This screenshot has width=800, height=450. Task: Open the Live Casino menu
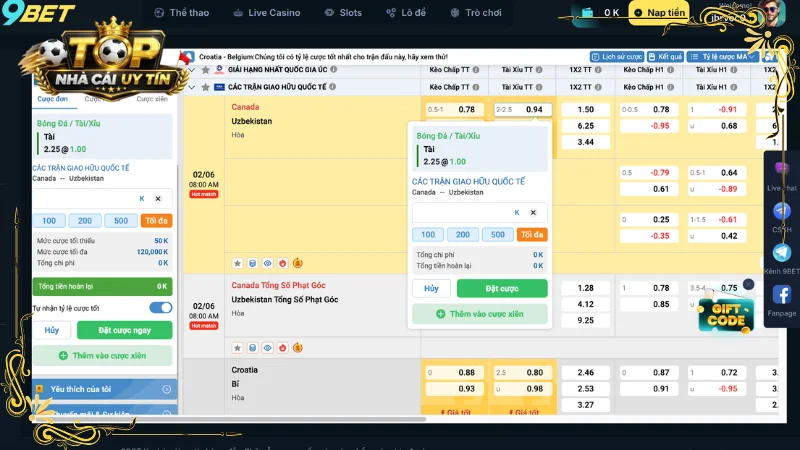click(x=267, y=13)
